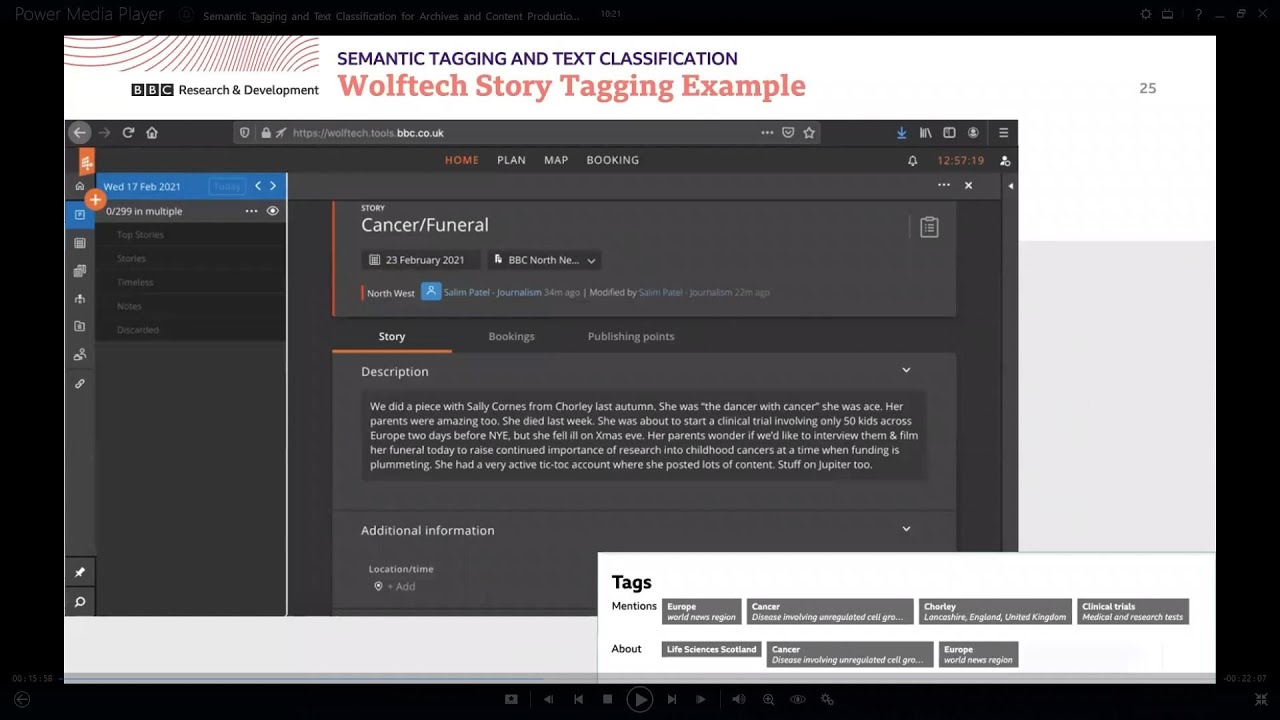Open the help question mark
This screenshot has height=720, width=1280.
(1198, 14)
